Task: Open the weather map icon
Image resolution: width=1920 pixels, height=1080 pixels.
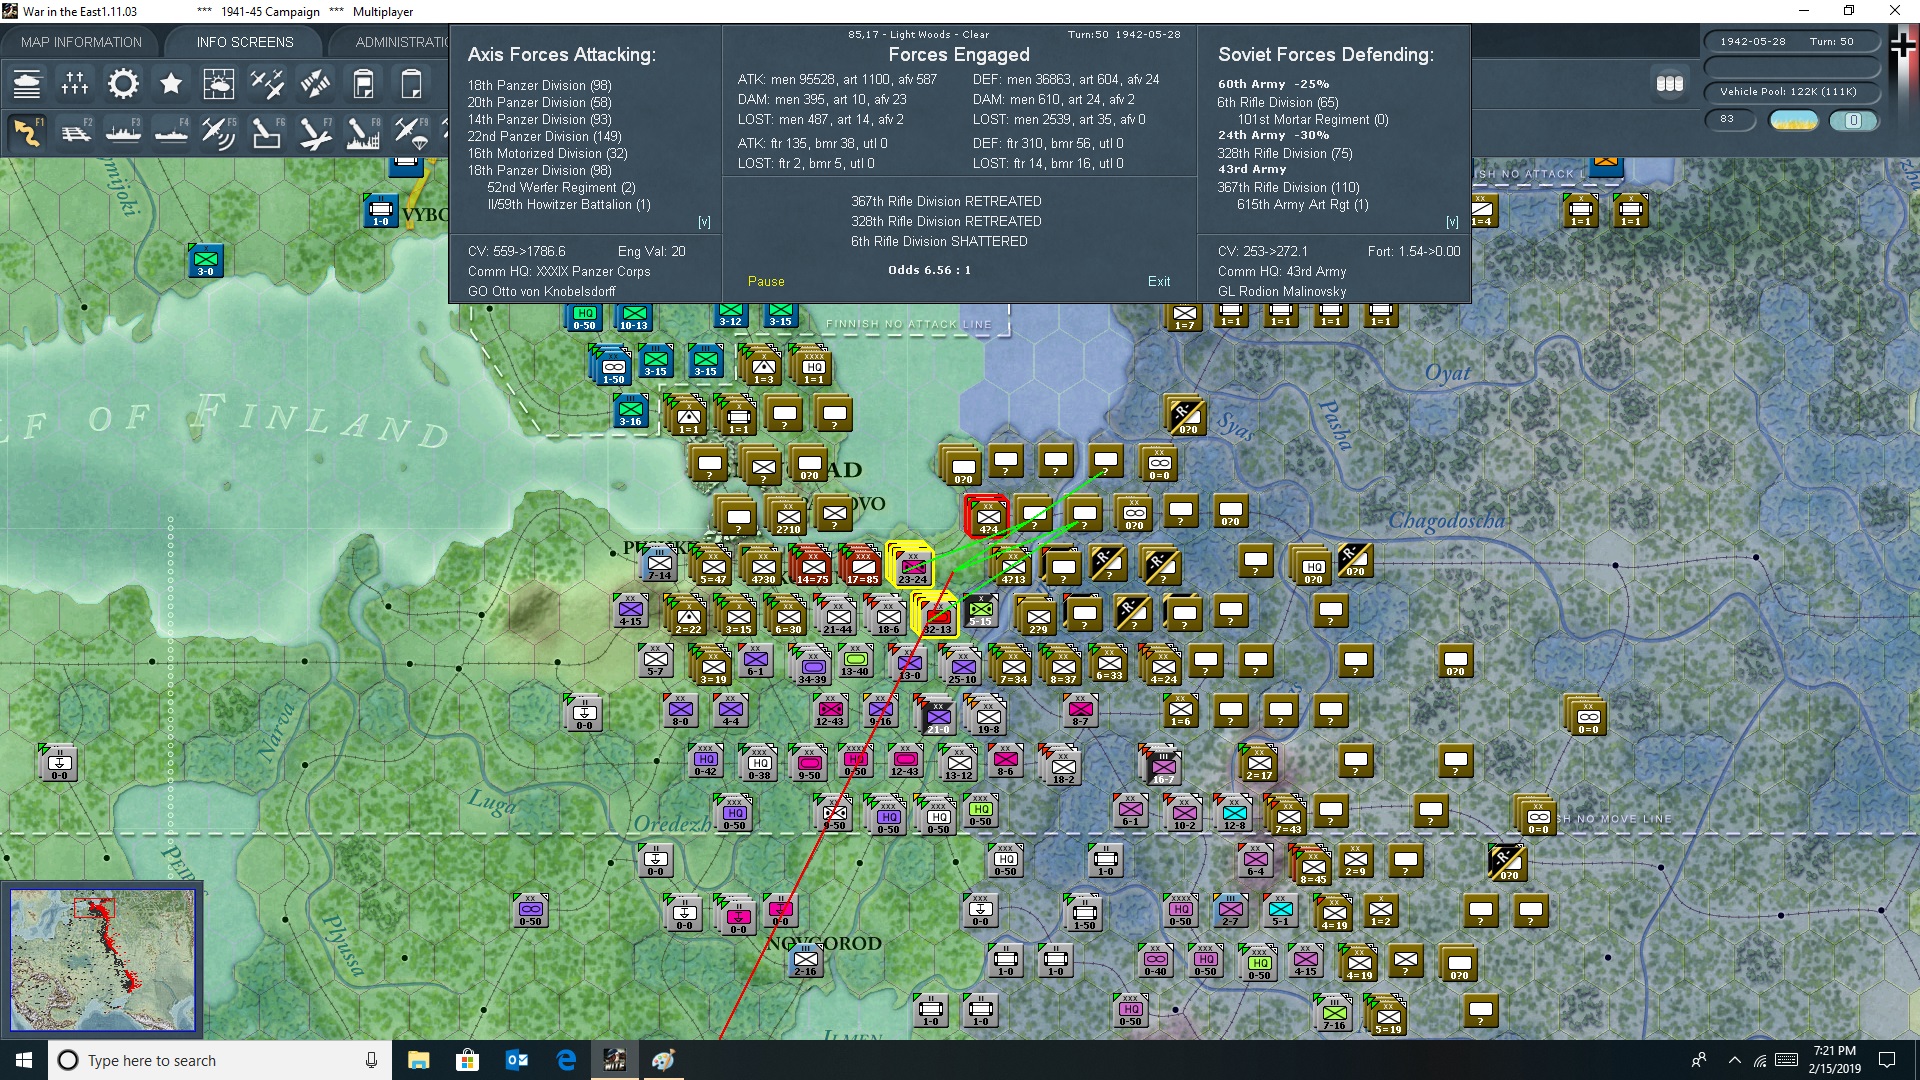Action: point(218,84)
